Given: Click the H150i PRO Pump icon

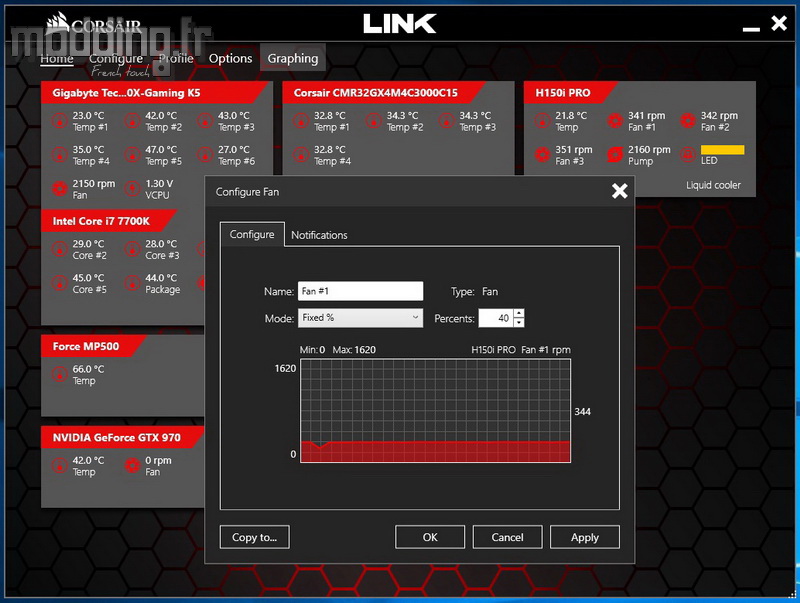Looking at the screenshot, I should tap(615, 155).
